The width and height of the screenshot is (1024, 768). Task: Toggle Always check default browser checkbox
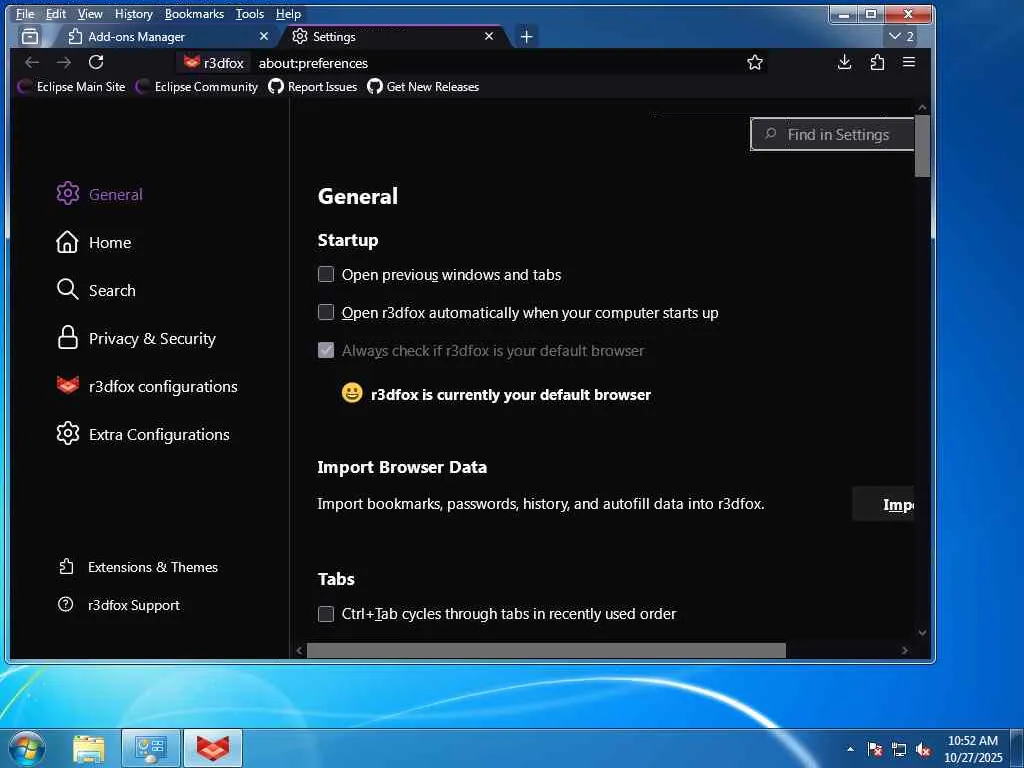[x=326, y=350]
